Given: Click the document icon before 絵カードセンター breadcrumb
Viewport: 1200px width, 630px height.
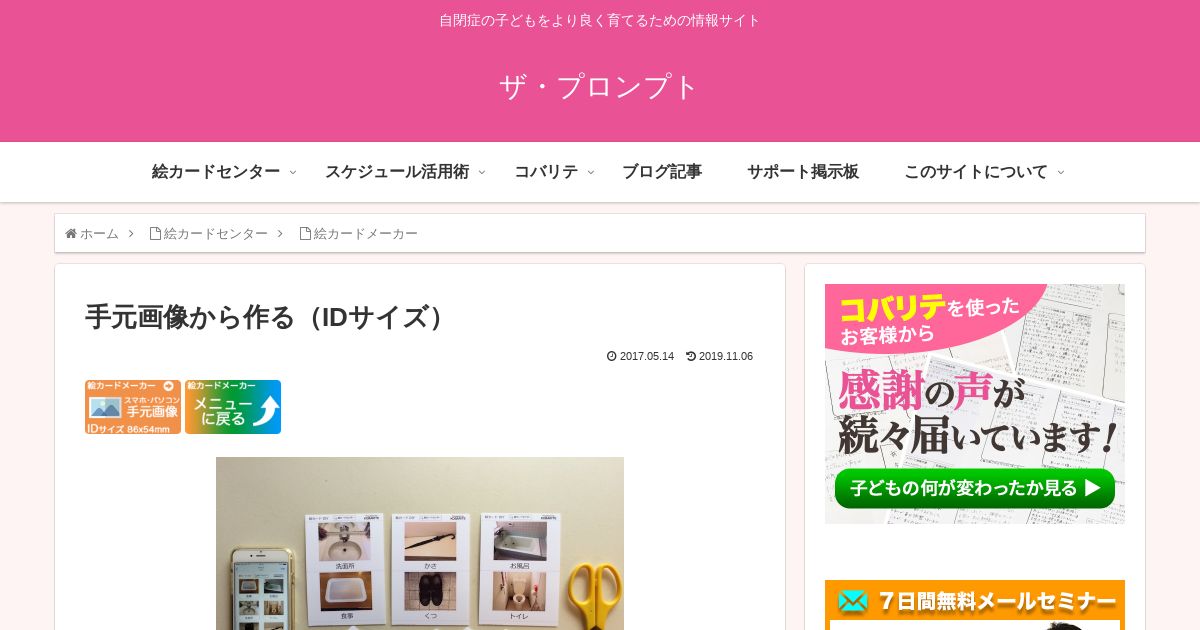Looking at the screenshot, I should [x=155, y=233].
